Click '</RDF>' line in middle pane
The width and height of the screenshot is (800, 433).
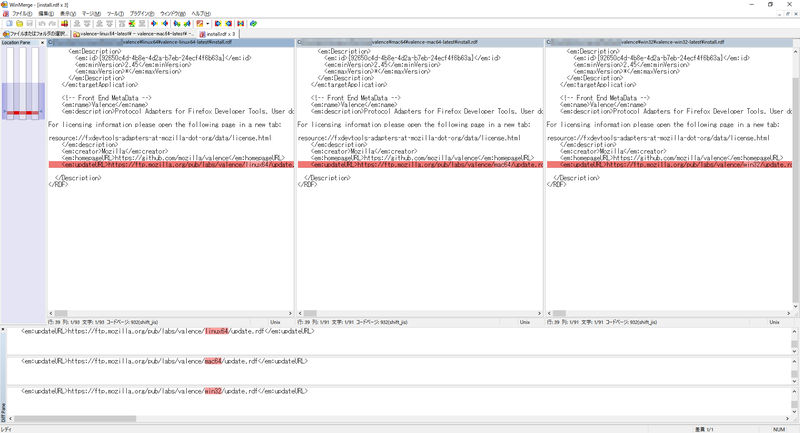tap(307, 185)
